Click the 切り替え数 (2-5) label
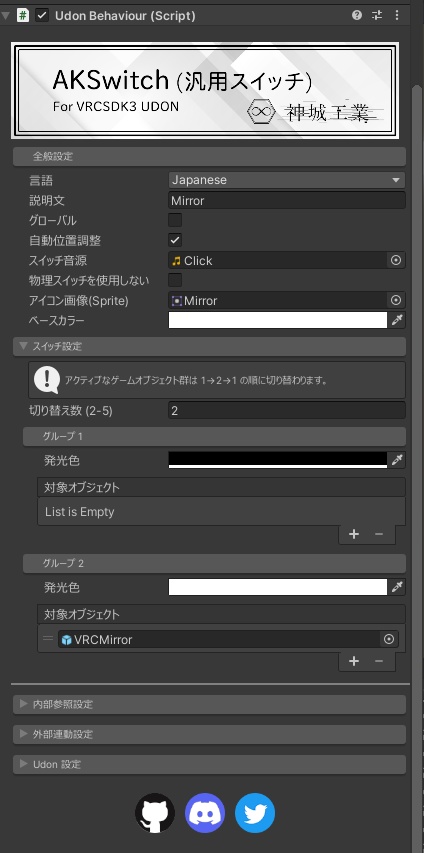Image resolution: width=424 pixels, height=853 pixels. [71, 411]
